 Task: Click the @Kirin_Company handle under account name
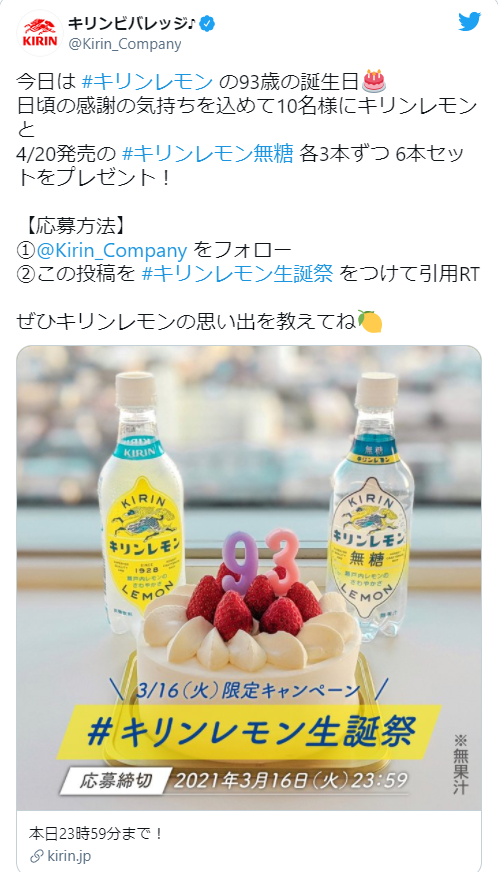[x=125, y=44]
